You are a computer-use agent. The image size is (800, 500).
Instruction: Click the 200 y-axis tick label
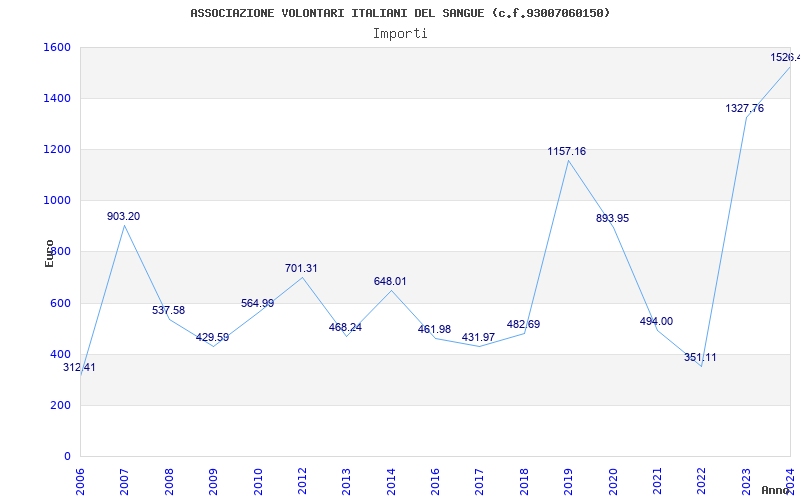click(x=60, y=406)
